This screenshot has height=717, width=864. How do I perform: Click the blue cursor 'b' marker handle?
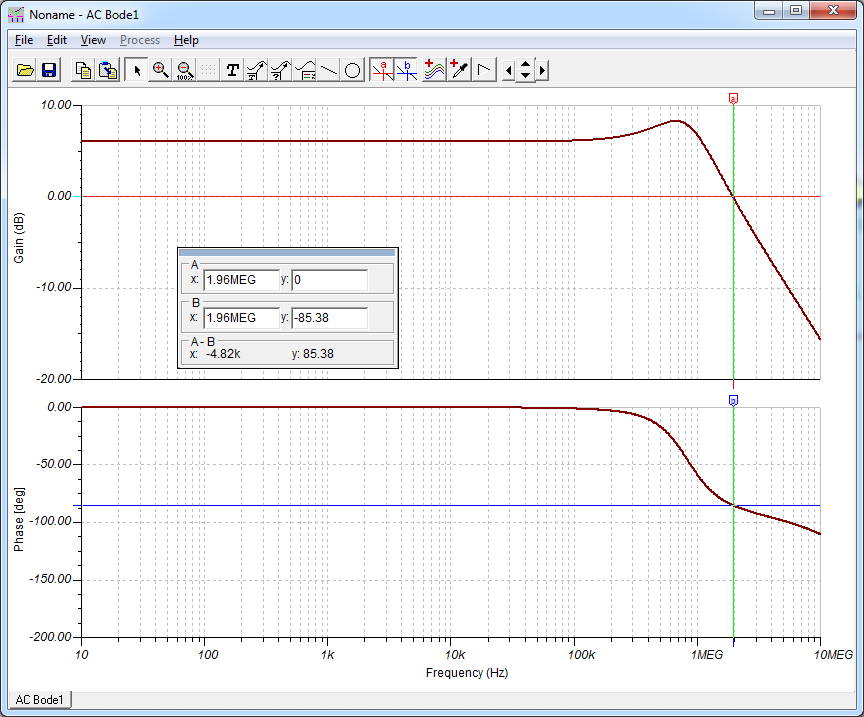click(733, 401)
